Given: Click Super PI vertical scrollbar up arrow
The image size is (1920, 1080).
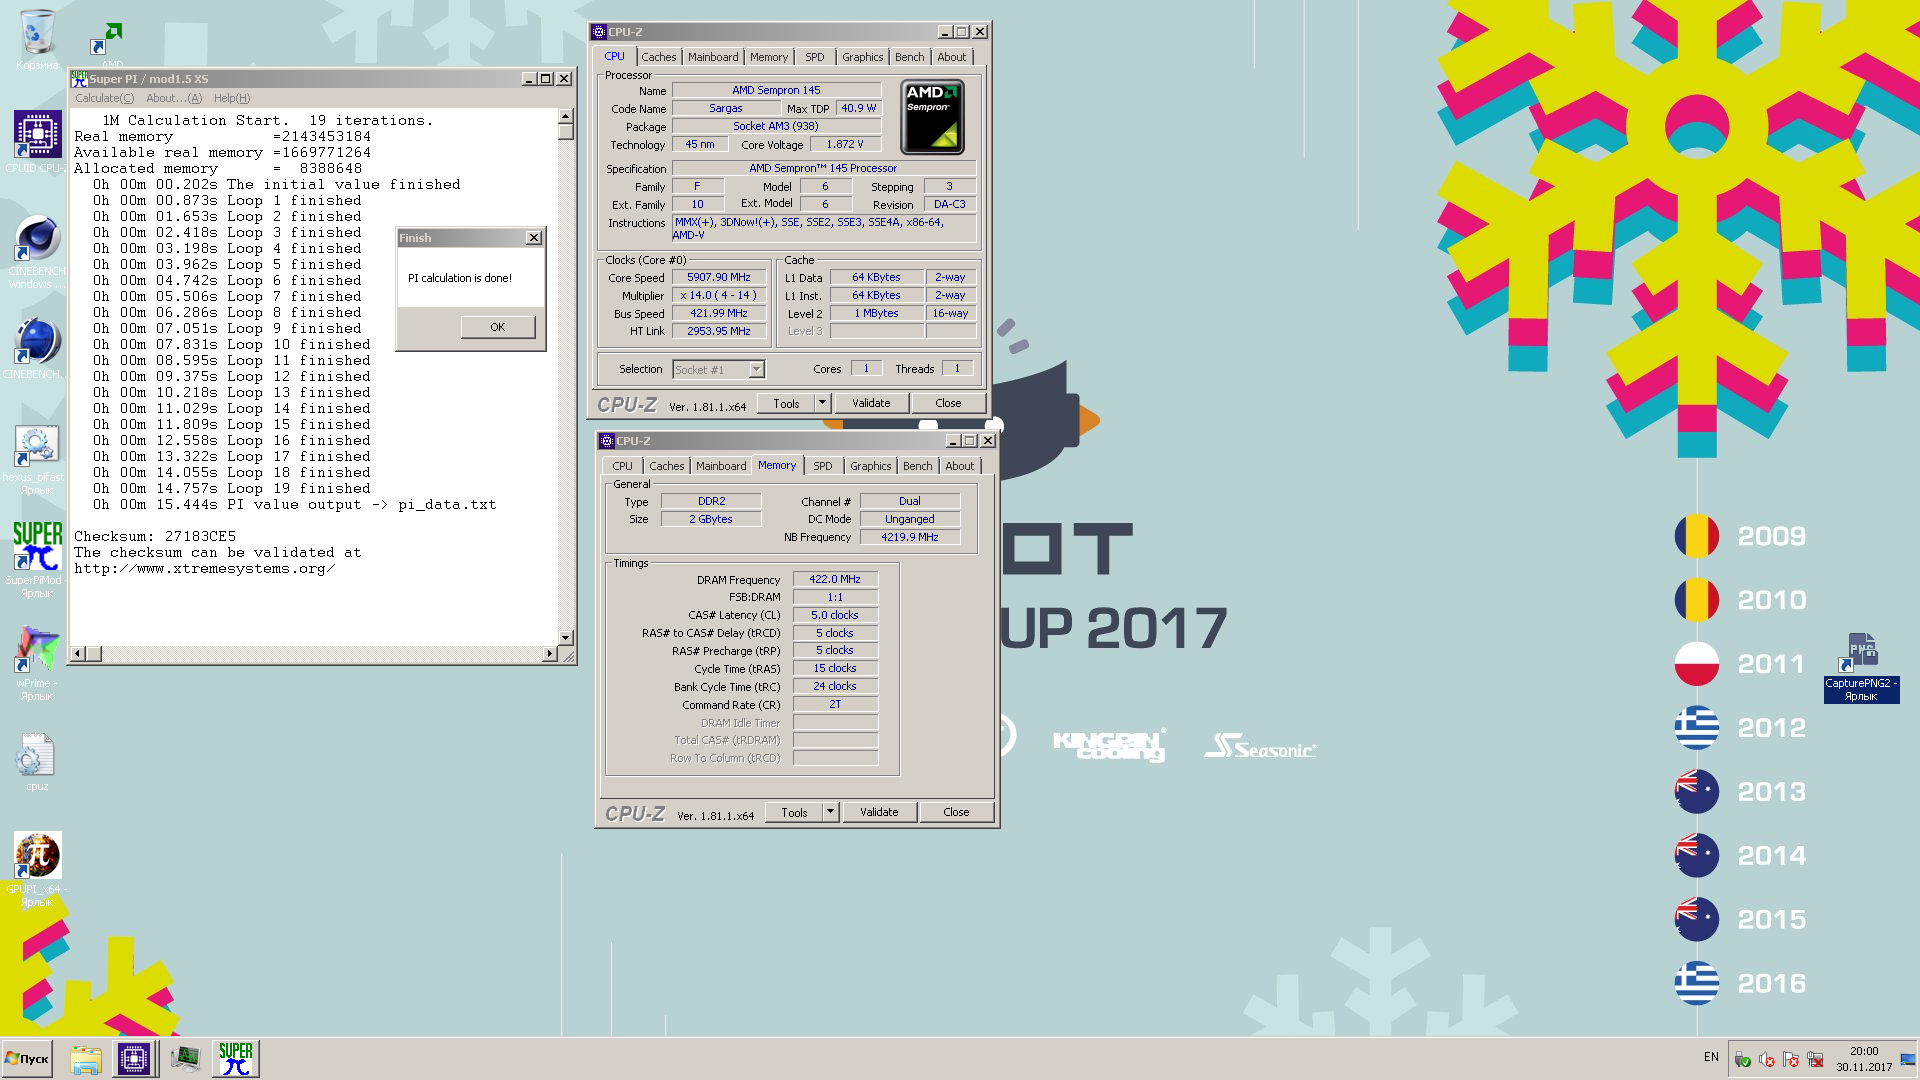Looking at the screenshot, I should pos(566,116).
